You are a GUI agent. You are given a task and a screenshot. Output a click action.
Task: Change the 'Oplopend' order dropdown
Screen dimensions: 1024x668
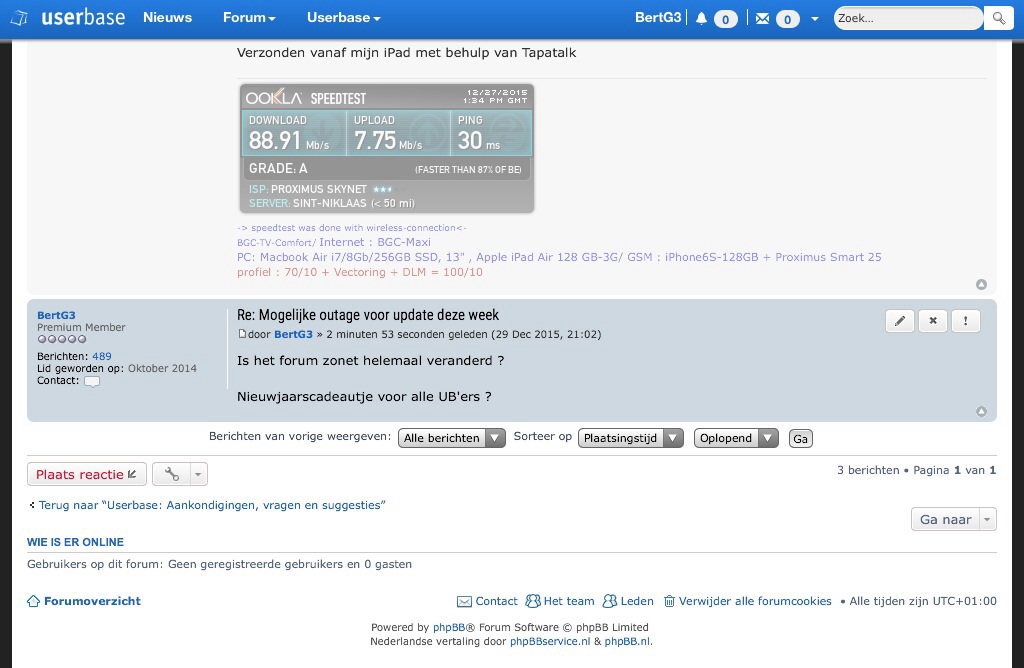(x=735, y=438)
